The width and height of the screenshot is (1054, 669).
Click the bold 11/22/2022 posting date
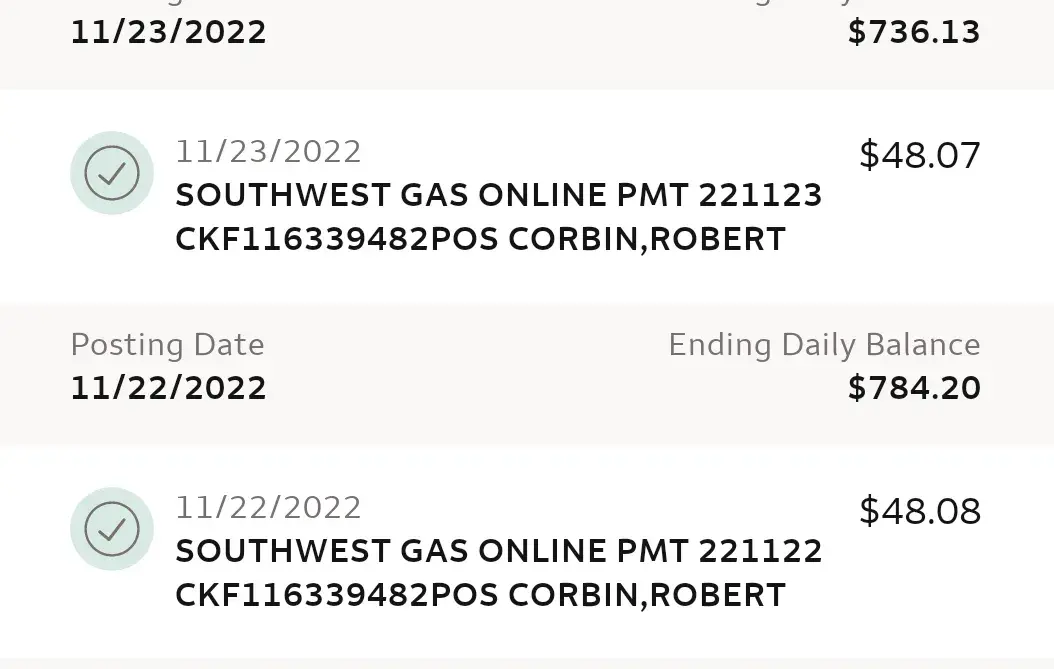[168, 388]
